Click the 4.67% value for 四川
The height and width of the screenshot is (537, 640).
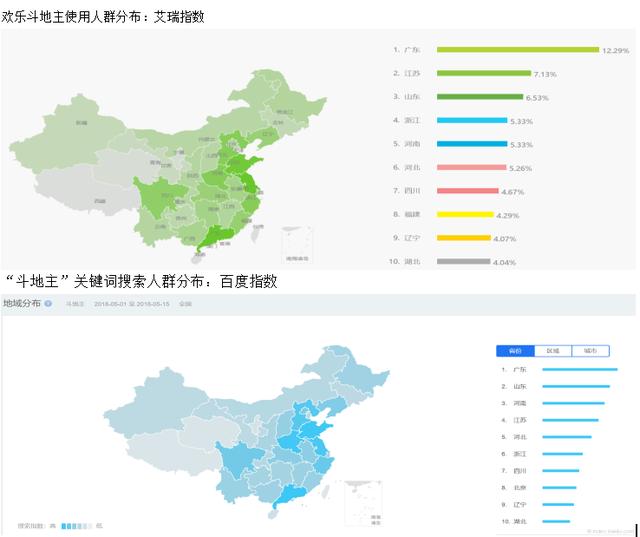click(513, 192)
